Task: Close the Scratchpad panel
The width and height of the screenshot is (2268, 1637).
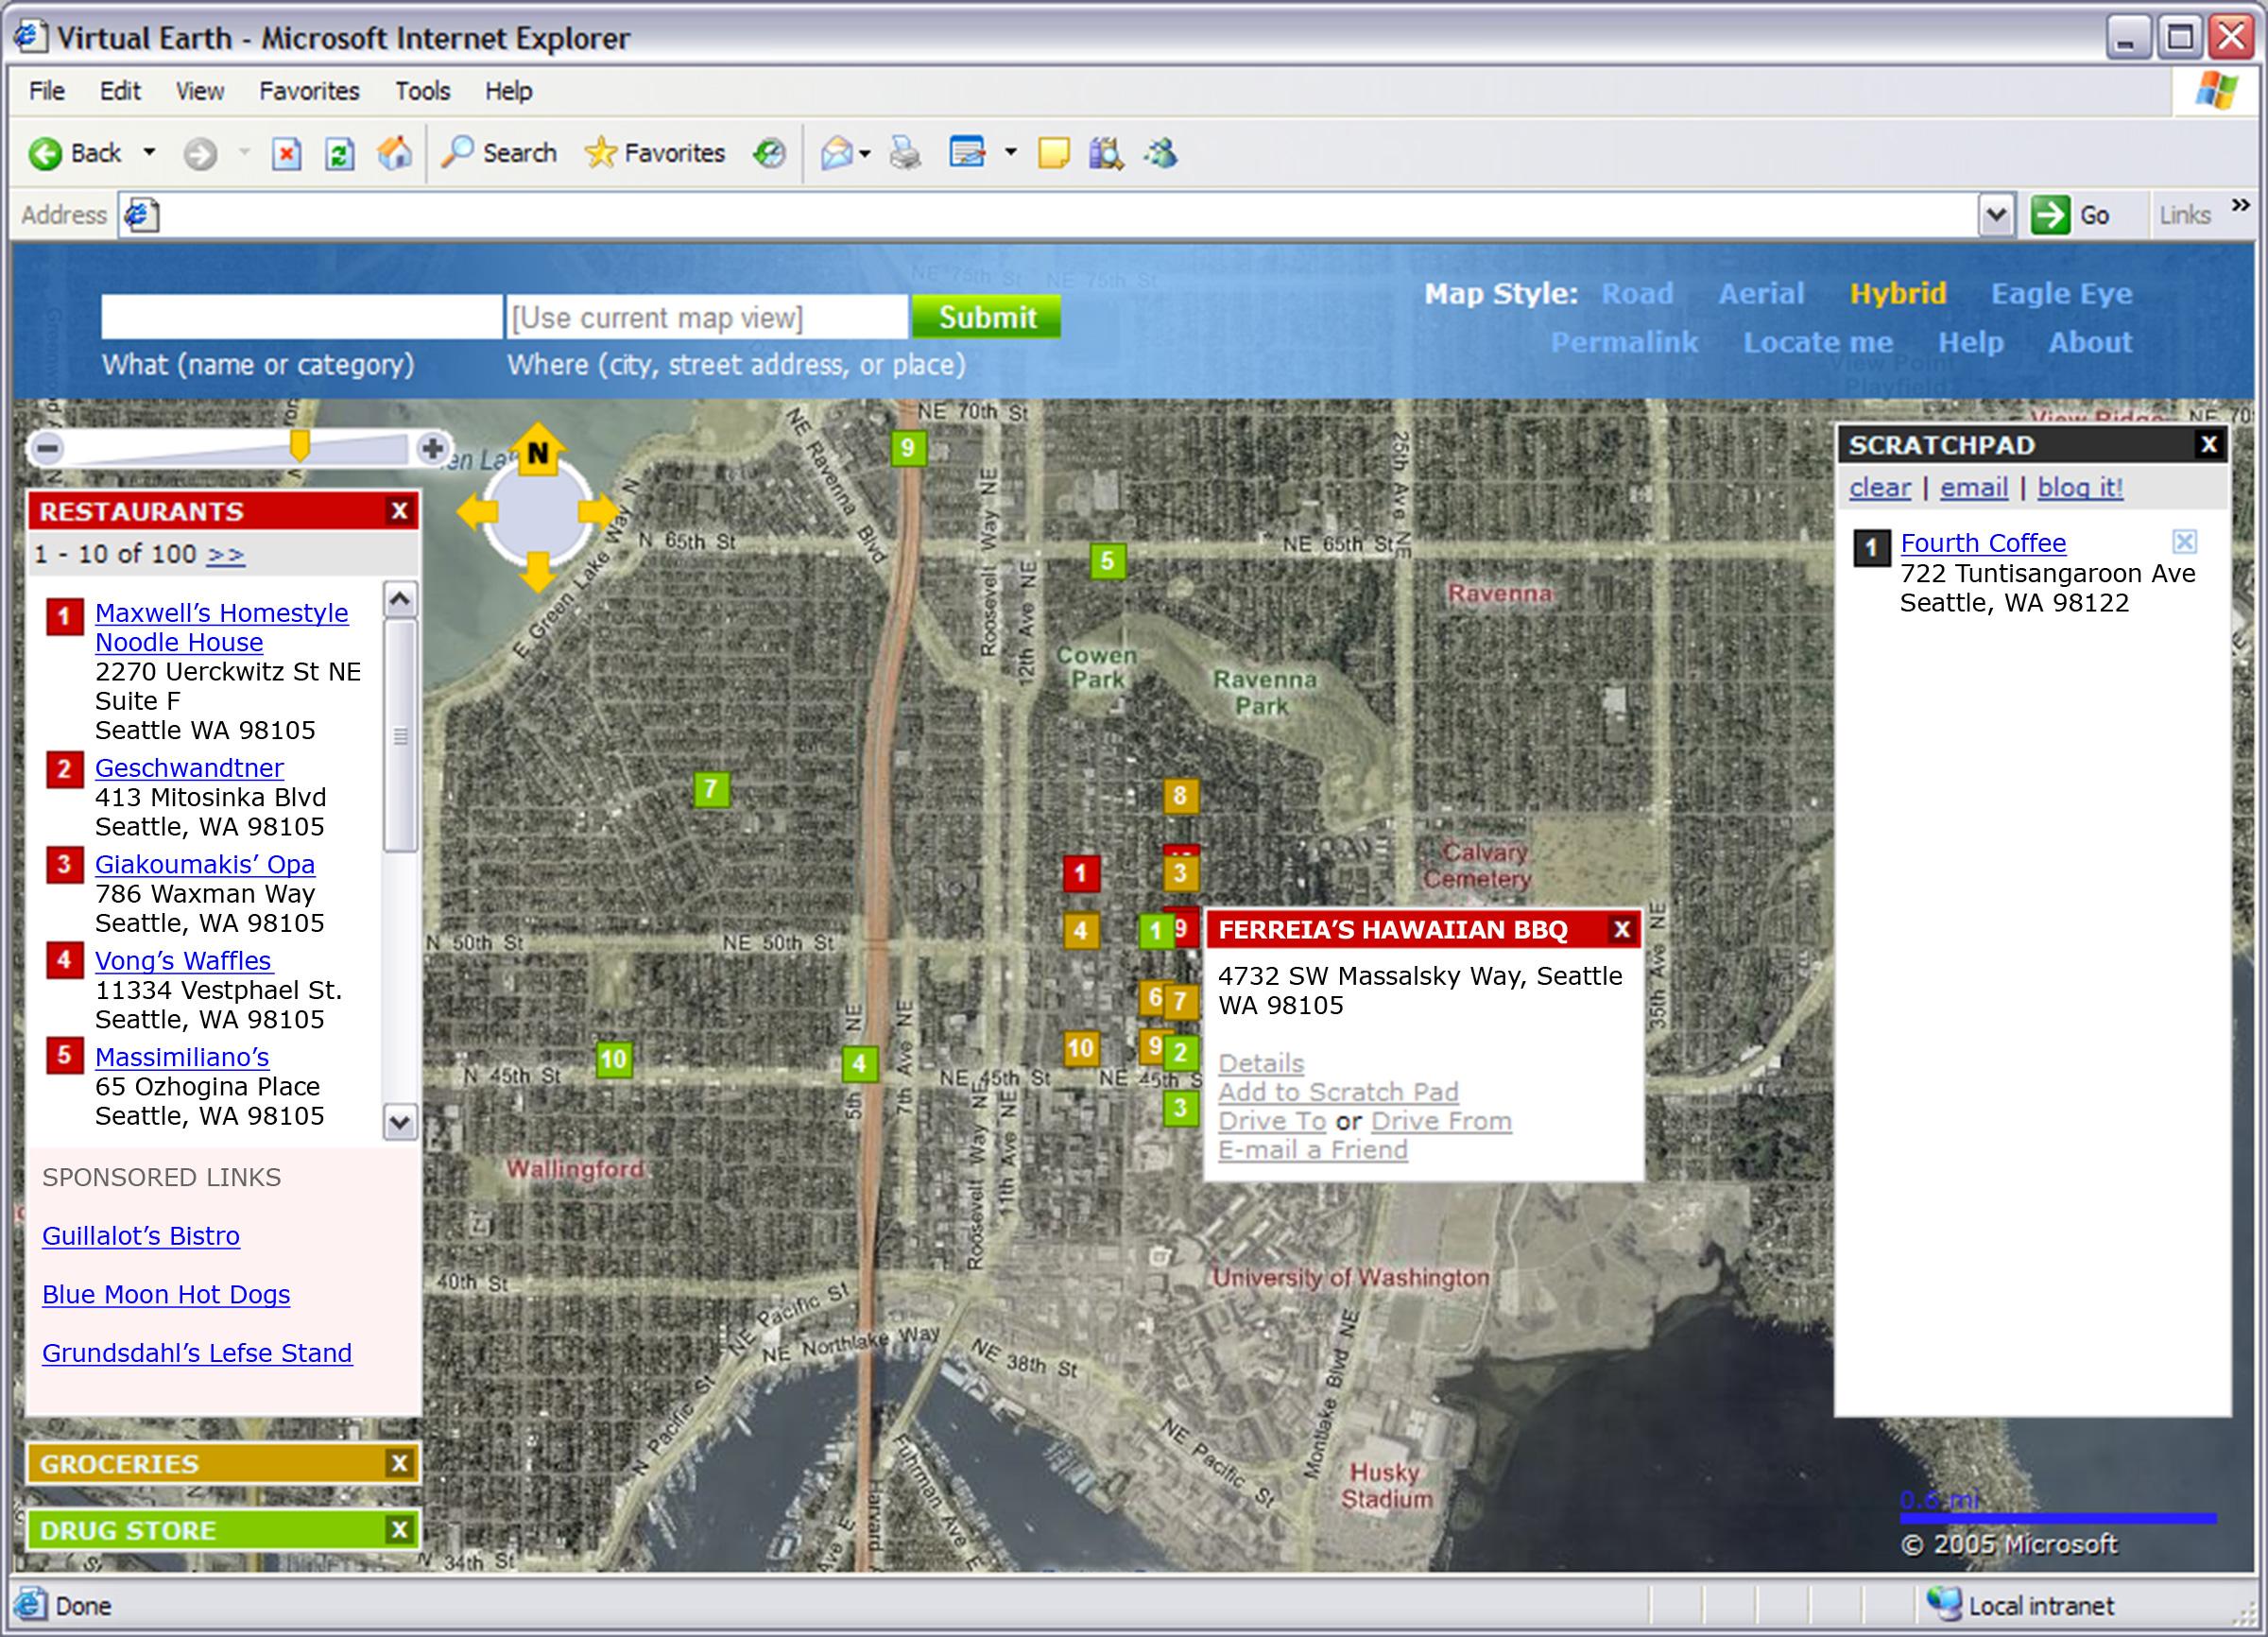Action: (2209, 444)
